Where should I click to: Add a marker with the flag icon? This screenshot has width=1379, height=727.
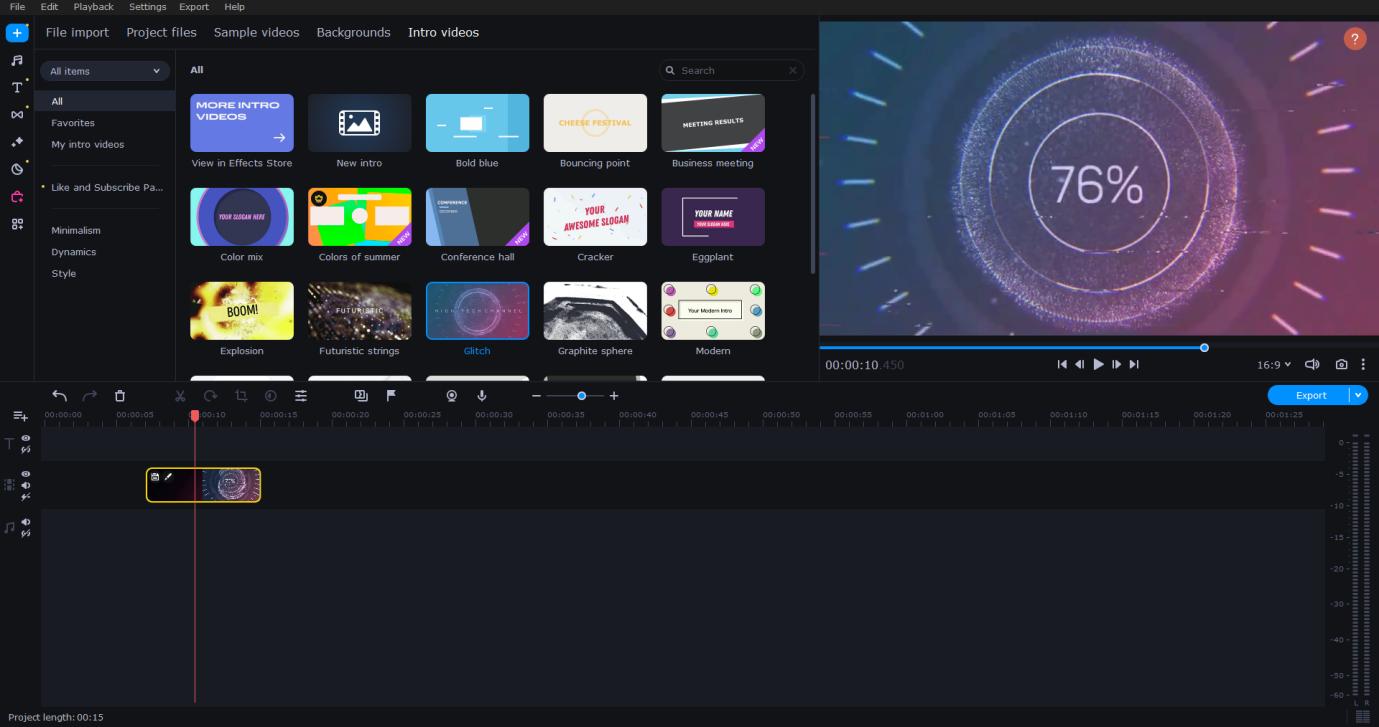[391, 396]
